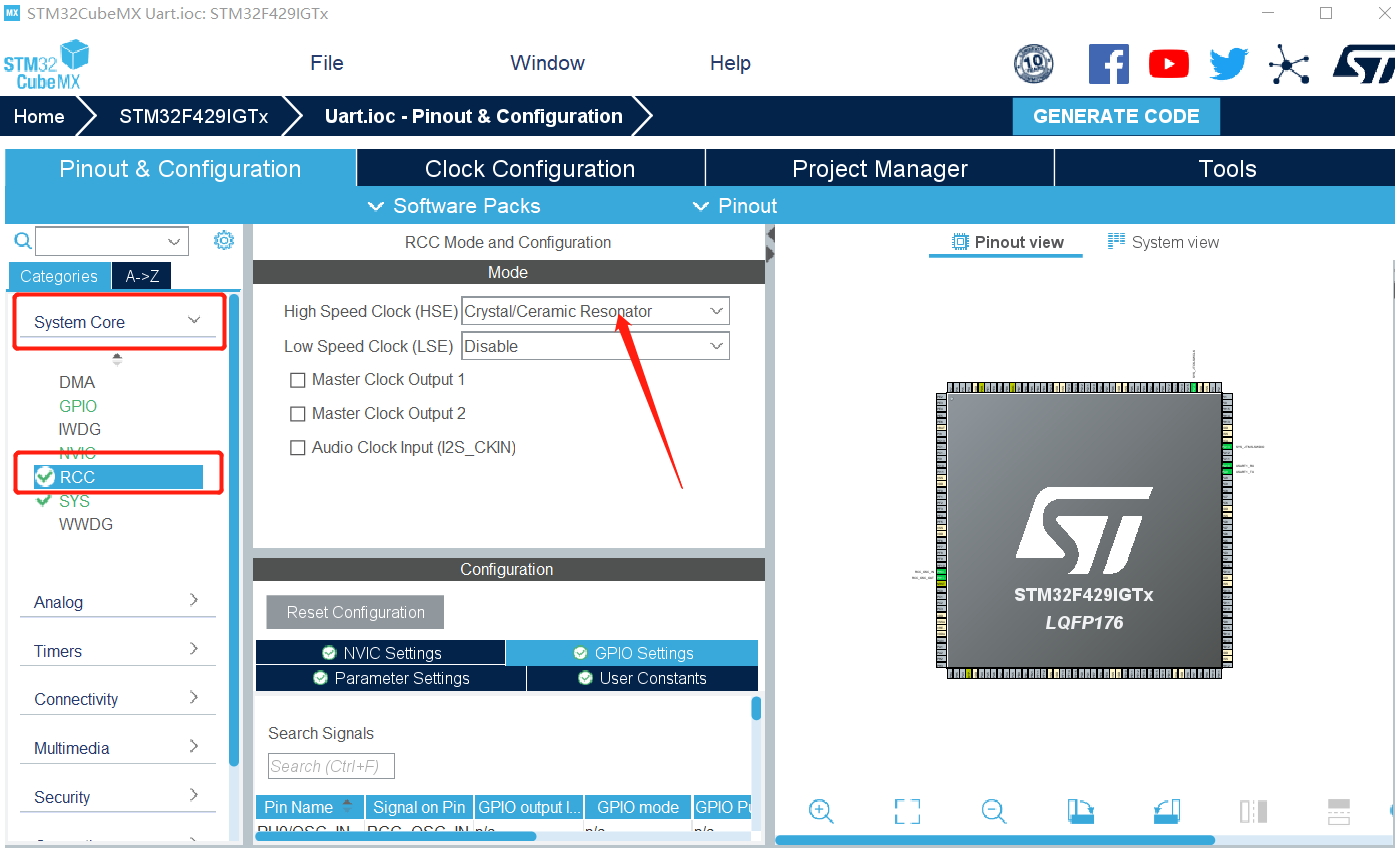Switch to Pinout view
The height and width of the screenshot is (850, 1395).
1006,242
